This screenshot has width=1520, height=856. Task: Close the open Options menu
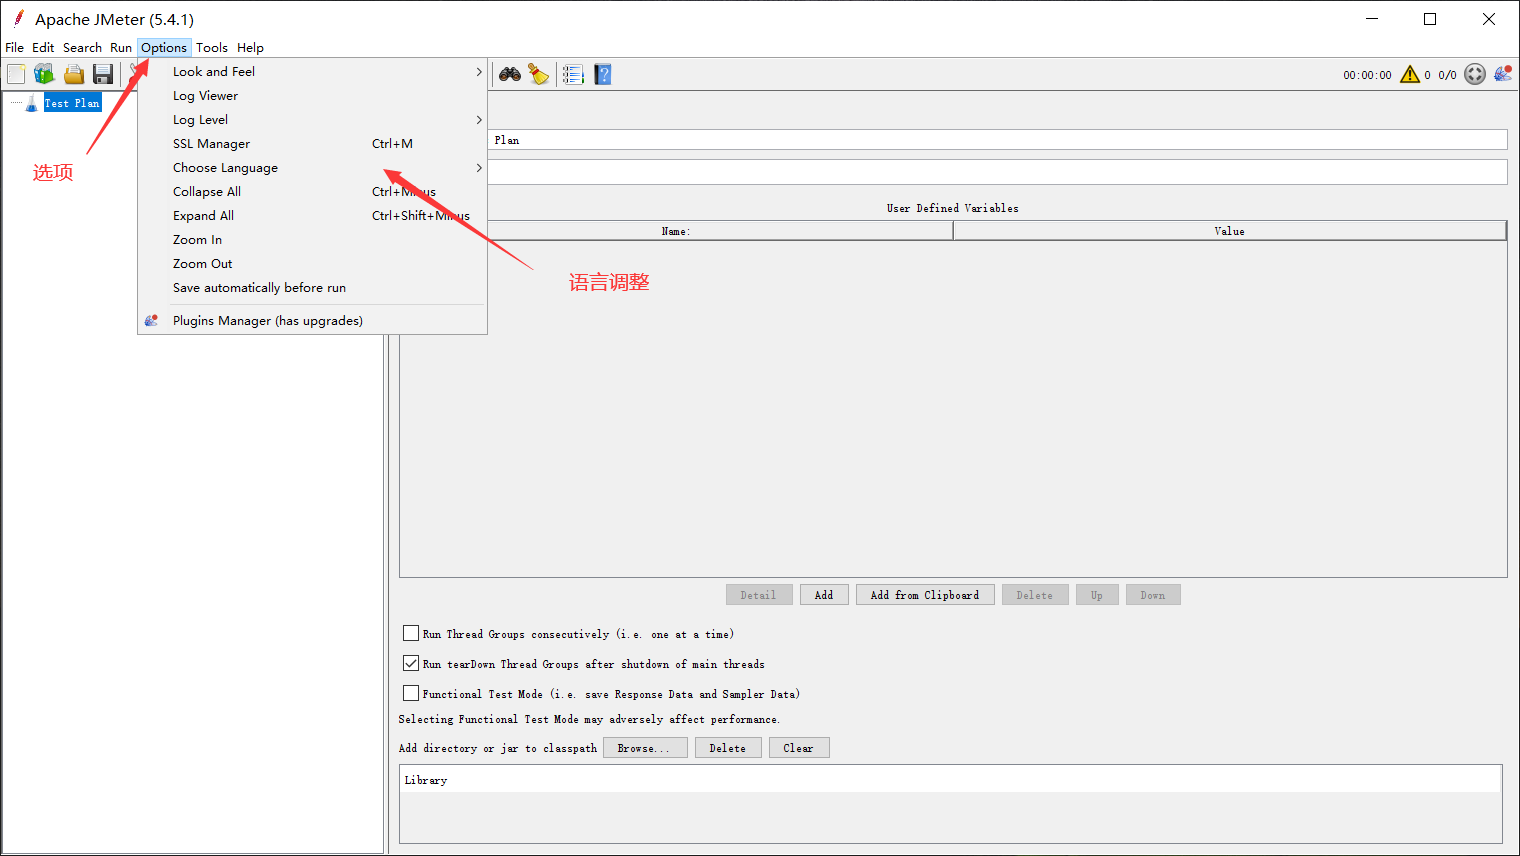click(164, 48)
